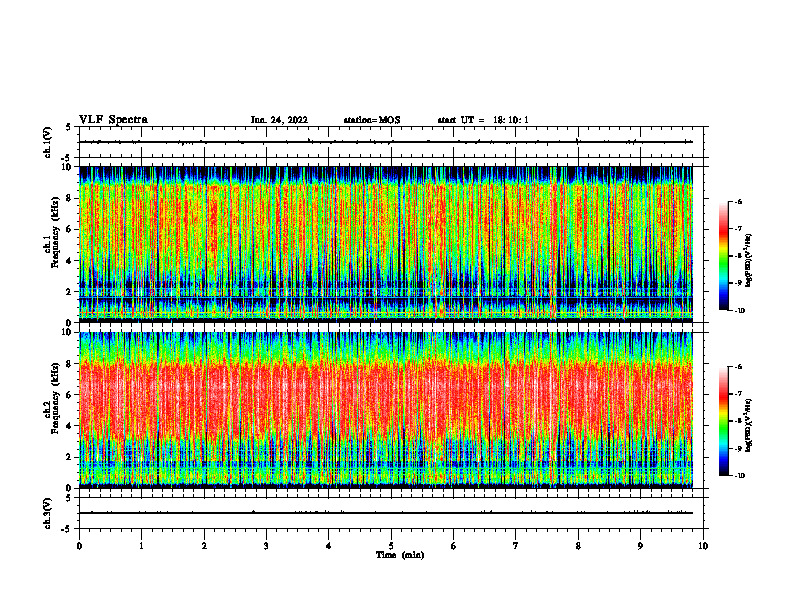Click the "5" tick on ch.1(V) axis
792x612 pixels.
point(69,127)
